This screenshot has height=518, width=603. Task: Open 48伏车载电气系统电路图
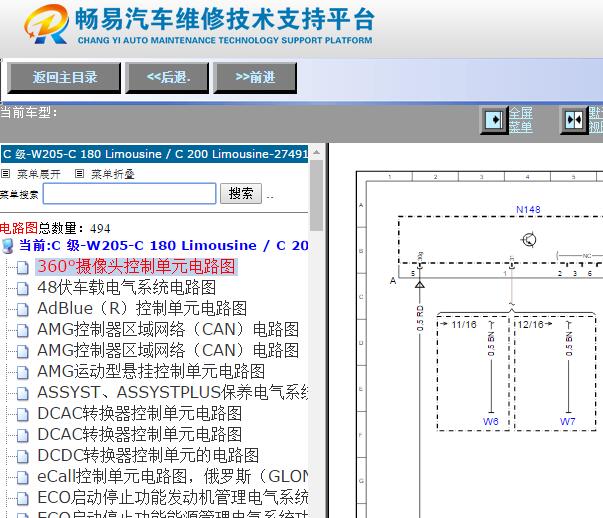(127, 287)
